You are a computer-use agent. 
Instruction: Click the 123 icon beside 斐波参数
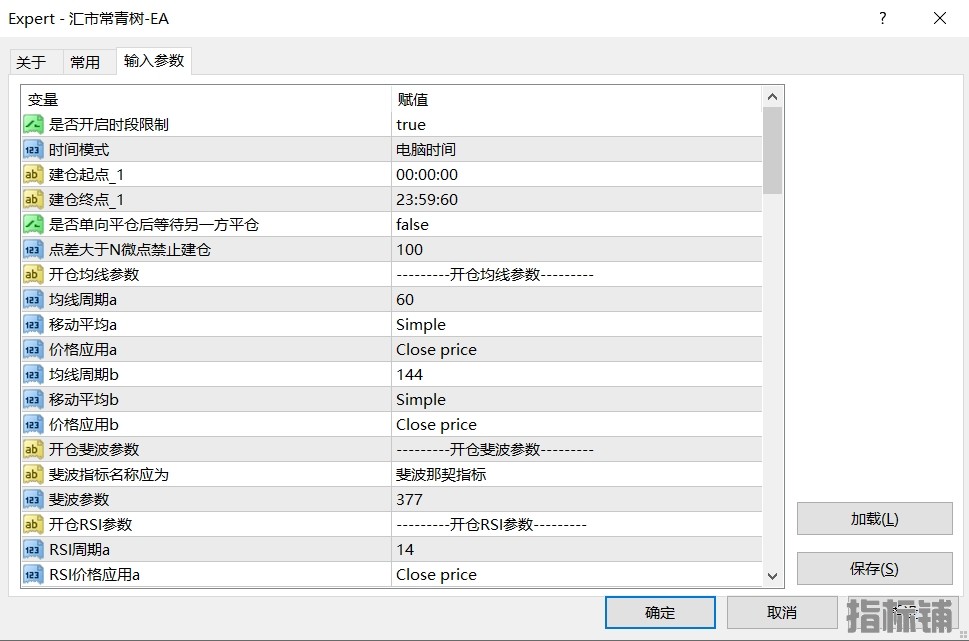tap(33, 499)
